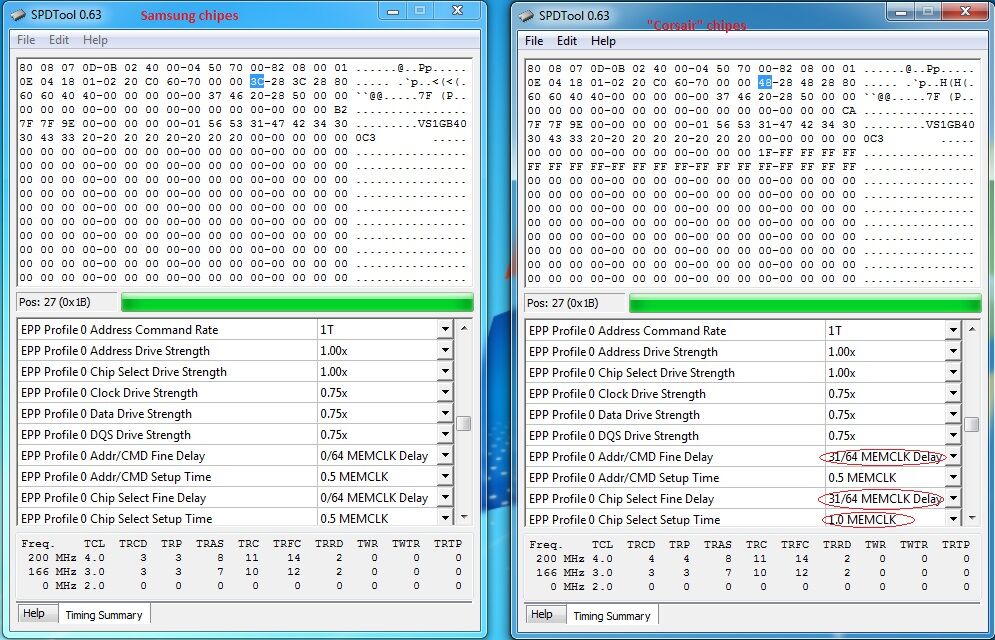The width and height of the screenshot is (995, 640).
Task: Close the right SPDTool window
Action: [x=965, y=11]
